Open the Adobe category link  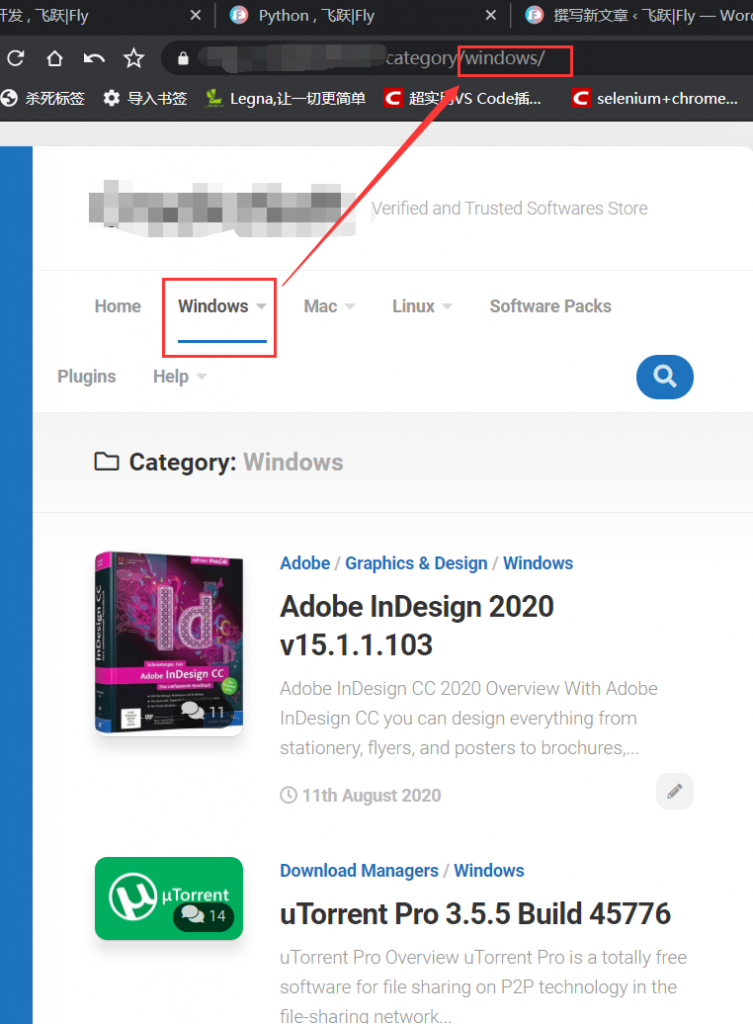[305, 563]
